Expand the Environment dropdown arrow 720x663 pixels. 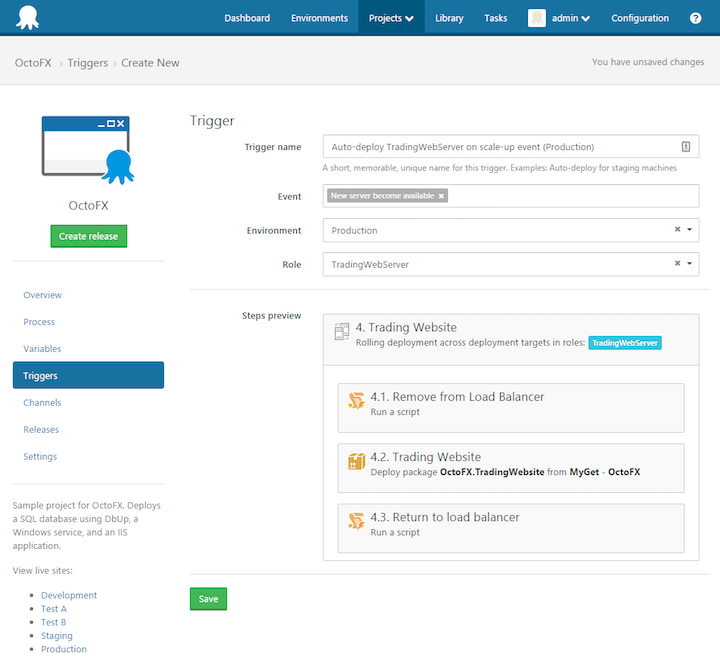tap(689, 230)
